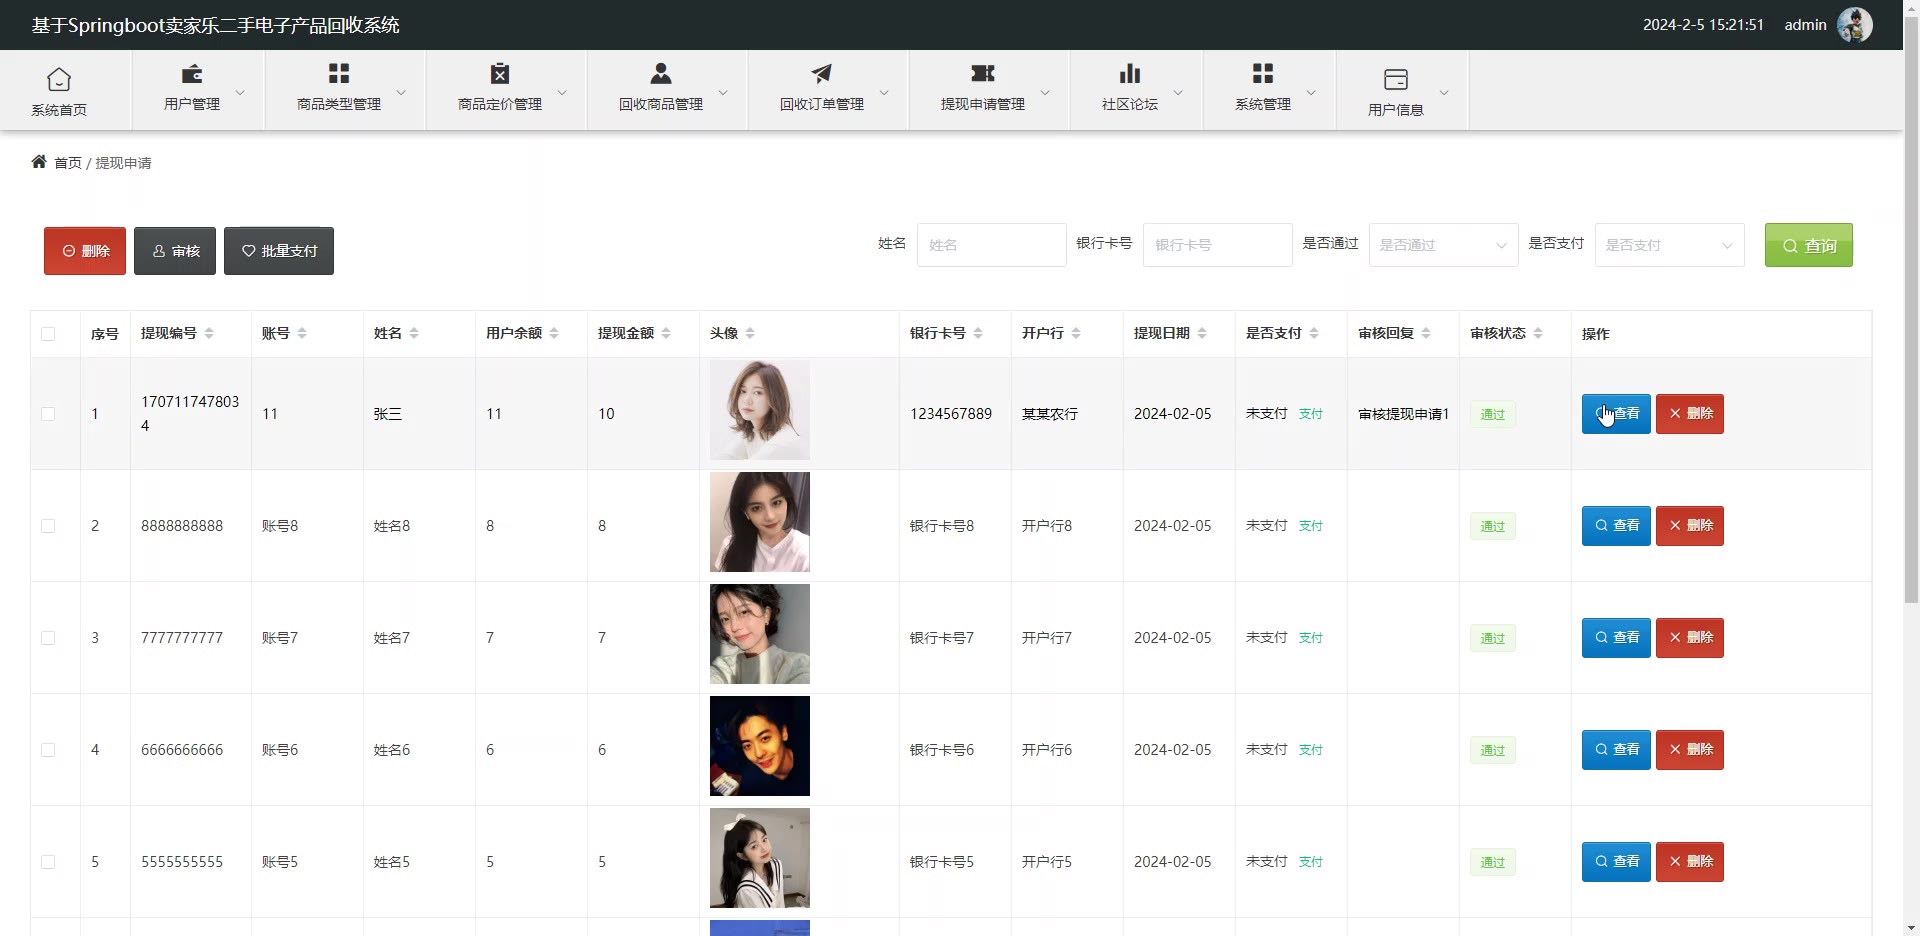Sort 提现日期 column with arrows

[x=1202, y=333]
